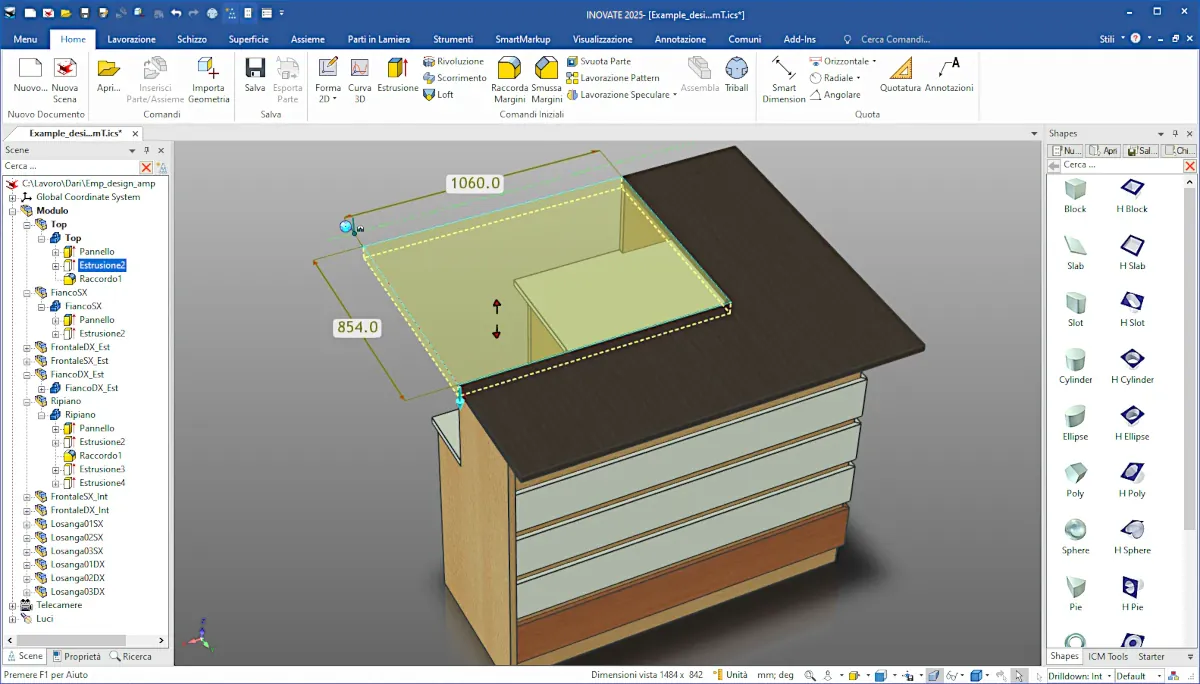Screen dimensions: 1200x684
Task: Open the Forma 2D dropdown
Action: [328, 99]
